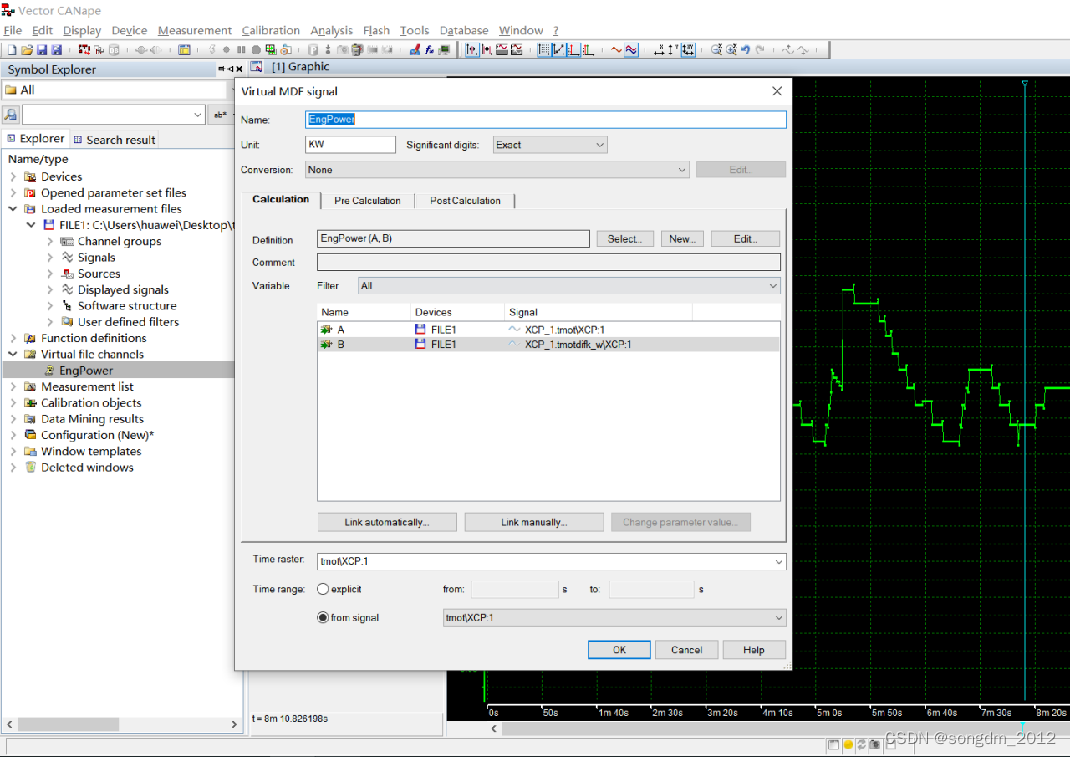Switch to the Search result tab
This screenshot has height=757, width=1071.
pos(115,139)
